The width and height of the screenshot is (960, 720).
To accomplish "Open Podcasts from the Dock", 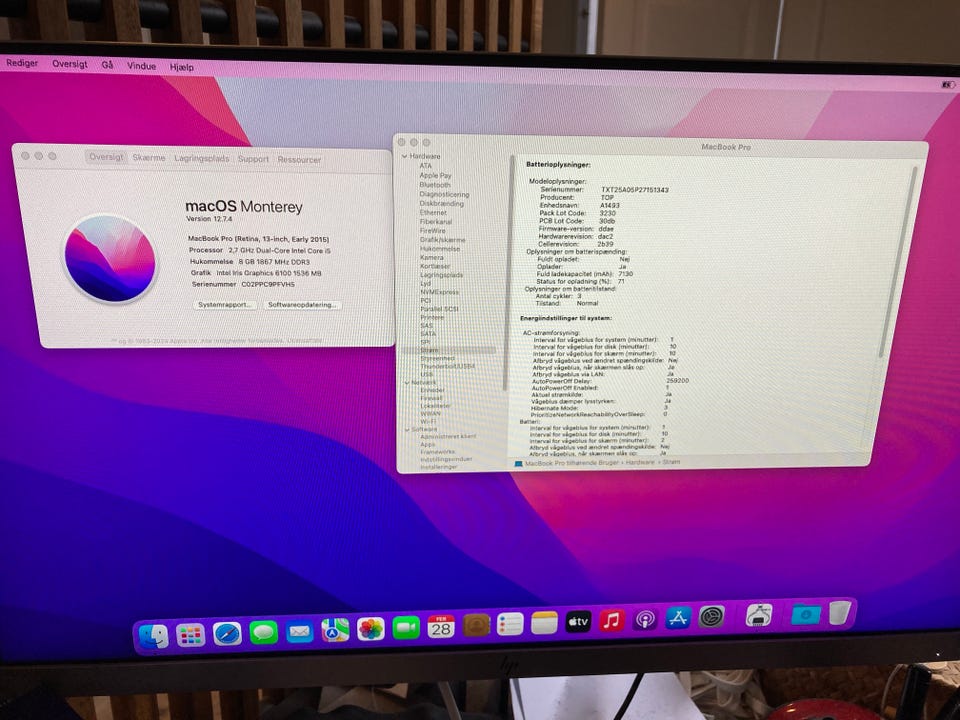I will click(645, 619).
